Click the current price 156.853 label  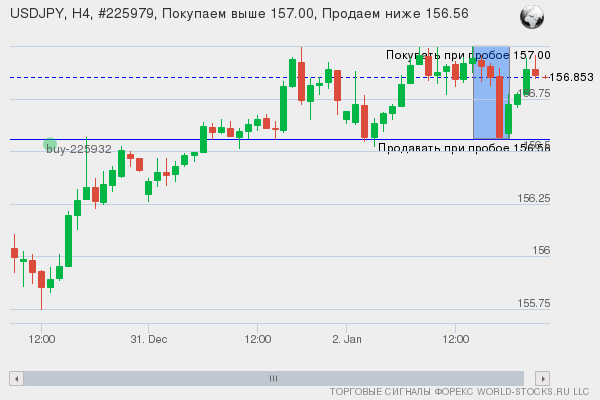(x=572, y=77)
